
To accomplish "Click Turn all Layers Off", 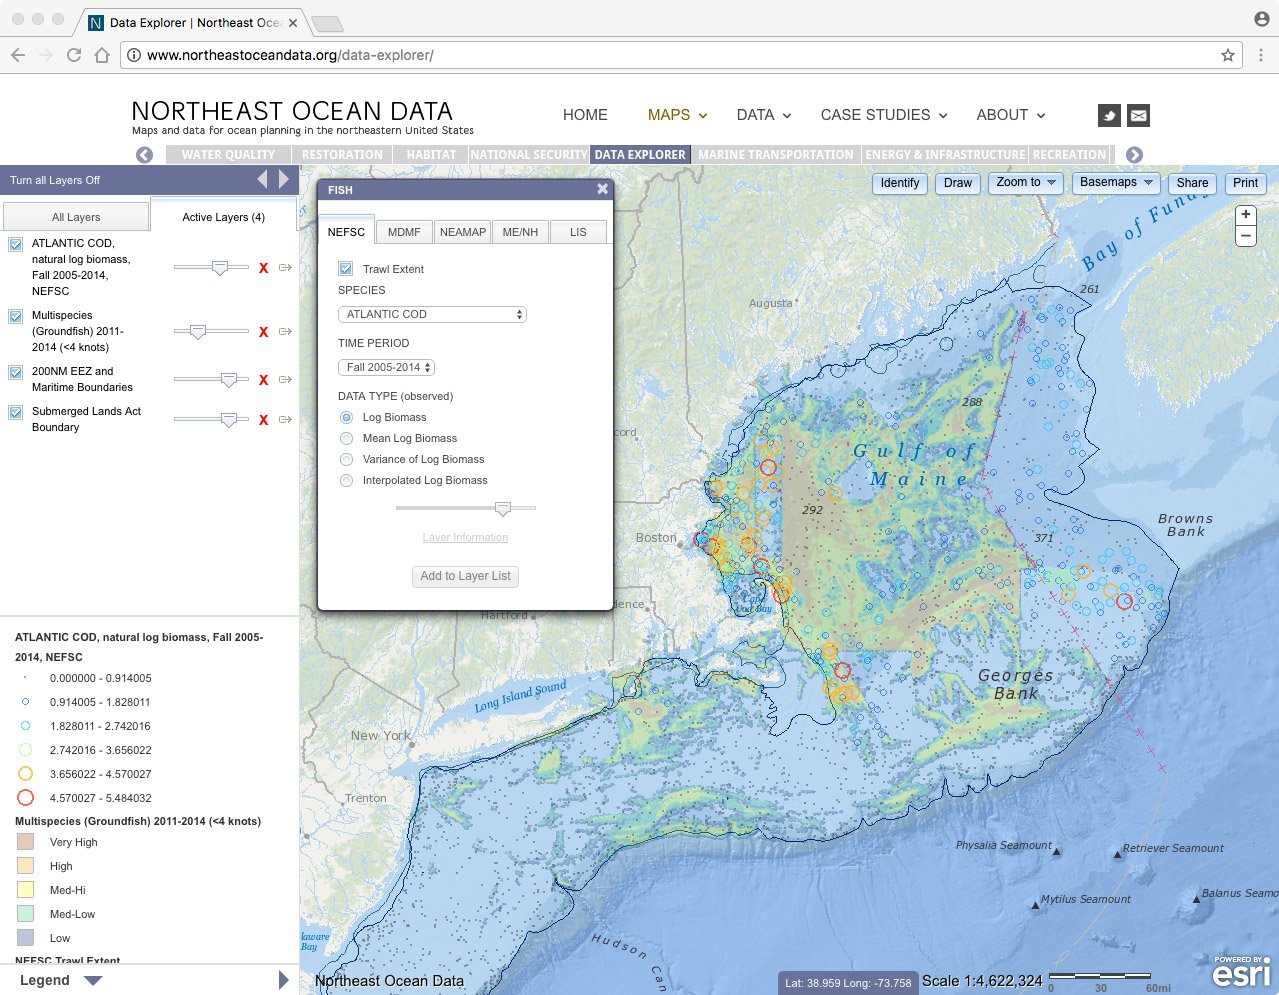I will [x=55, y=180].
